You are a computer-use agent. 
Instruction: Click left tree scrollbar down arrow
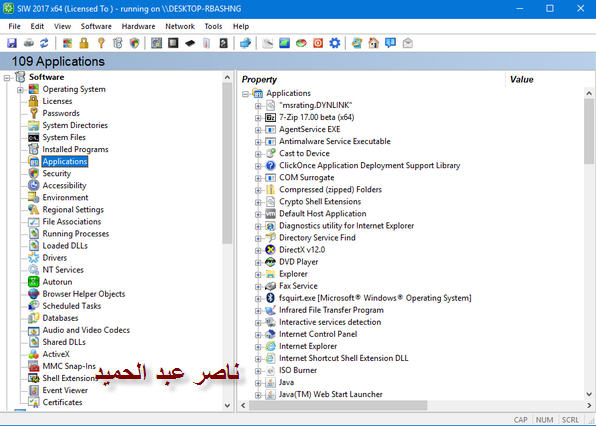pos(227,406)
